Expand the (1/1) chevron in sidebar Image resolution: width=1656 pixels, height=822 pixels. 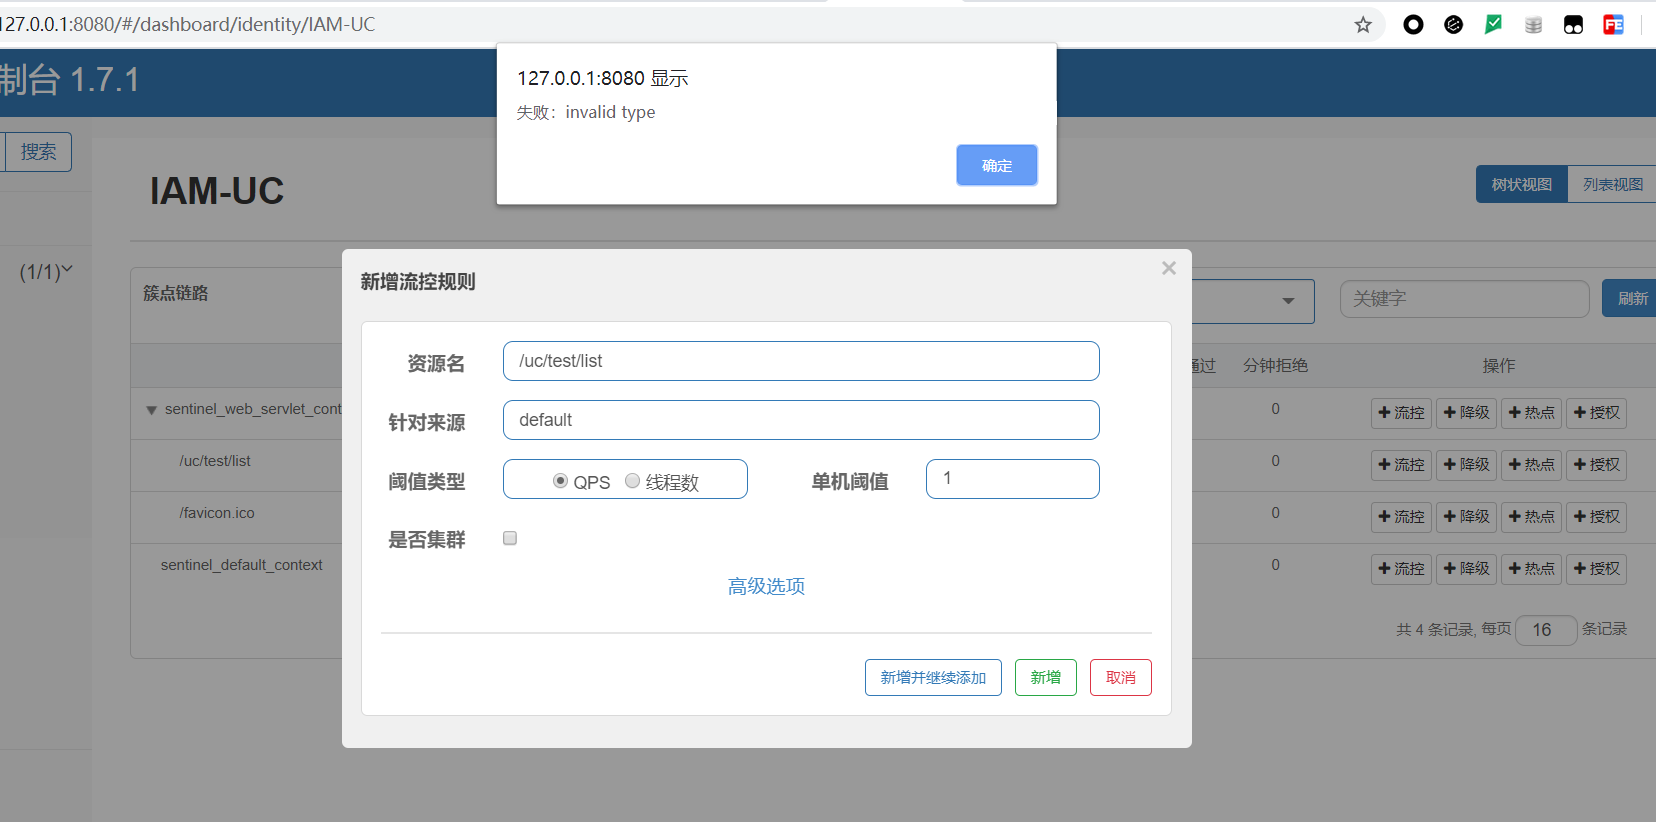pyautogui.click(x=67, y=270)
